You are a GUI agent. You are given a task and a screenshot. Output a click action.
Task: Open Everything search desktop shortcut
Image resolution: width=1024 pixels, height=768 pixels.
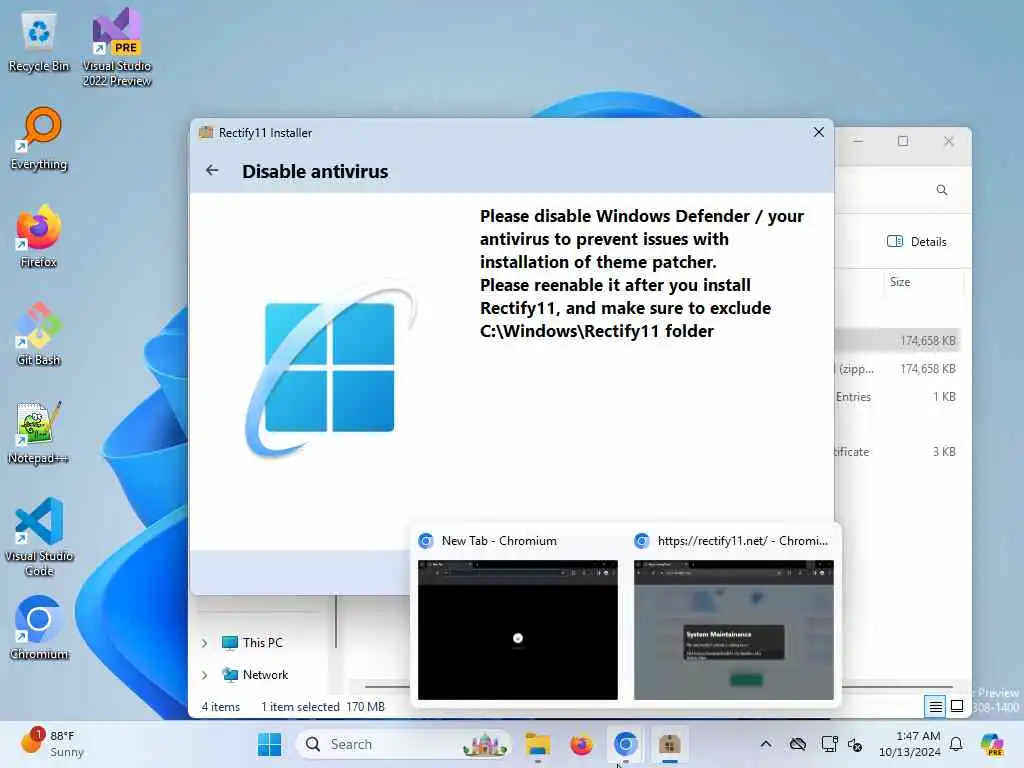coord(39,140)
